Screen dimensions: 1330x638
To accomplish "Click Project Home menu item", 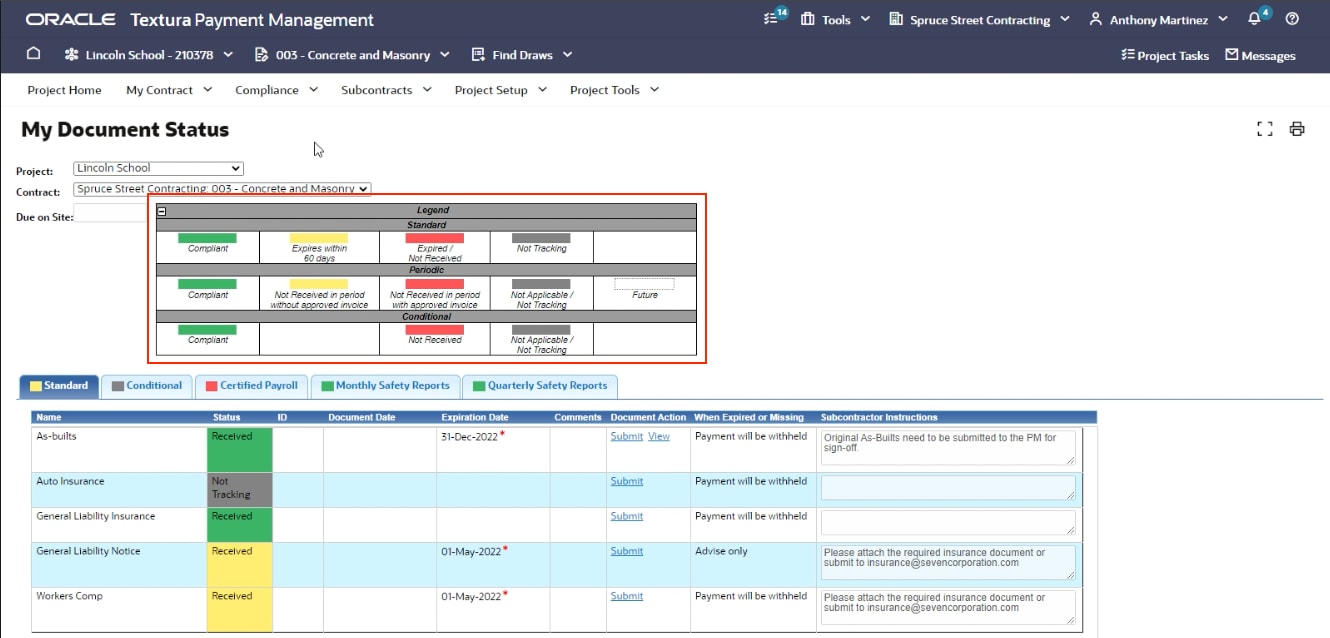I will click(x=64, y=90).
